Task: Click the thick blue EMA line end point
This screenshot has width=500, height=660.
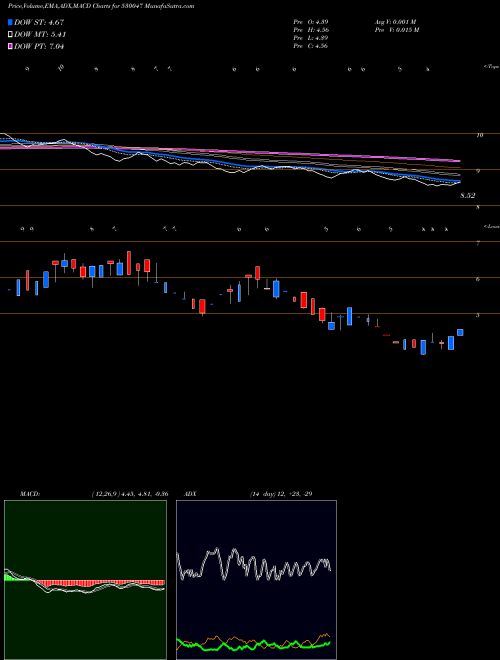Action: point(459,181)
